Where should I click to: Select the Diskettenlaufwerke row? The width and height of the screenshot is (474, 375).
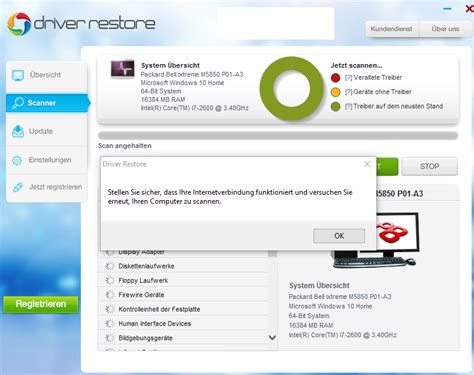coord(184,266)
